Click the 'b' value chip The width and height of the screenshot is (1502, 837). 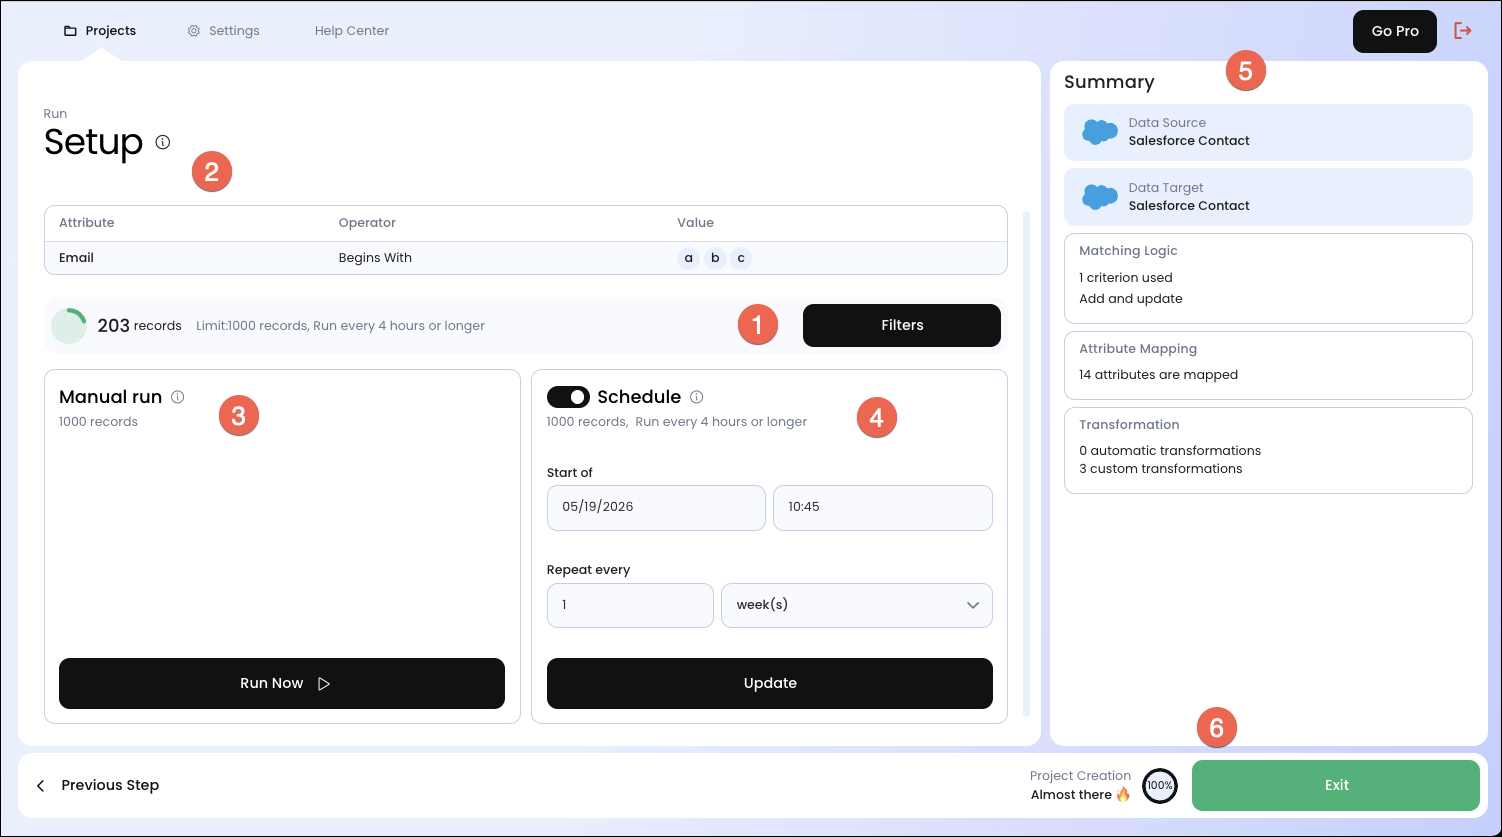coord(715,258)
